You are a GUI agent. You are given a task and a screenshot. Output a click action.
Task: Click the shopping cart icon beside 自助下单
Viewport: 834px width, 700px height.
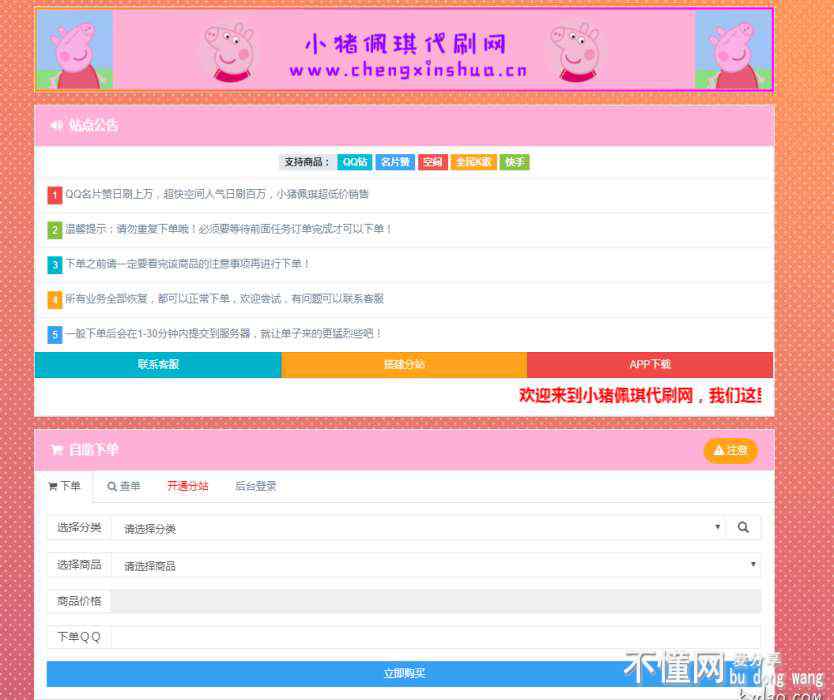(x=57, y=451)
